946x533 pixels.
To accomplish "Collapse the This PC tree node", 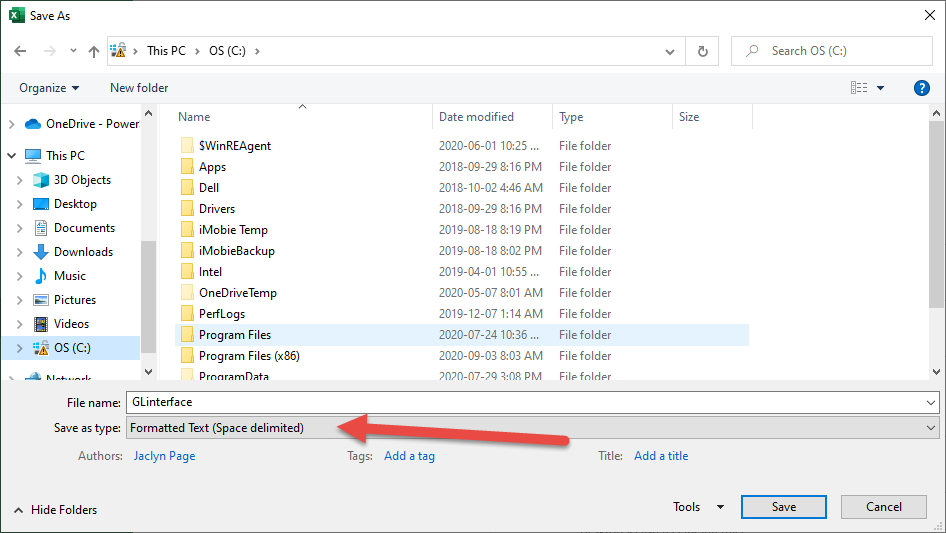I will pyautogui.click(x=12, y=156).
